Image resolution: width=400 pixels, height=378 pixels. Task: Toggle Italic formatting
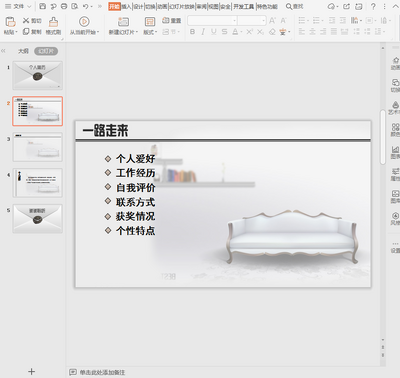(x=203, y=32)
